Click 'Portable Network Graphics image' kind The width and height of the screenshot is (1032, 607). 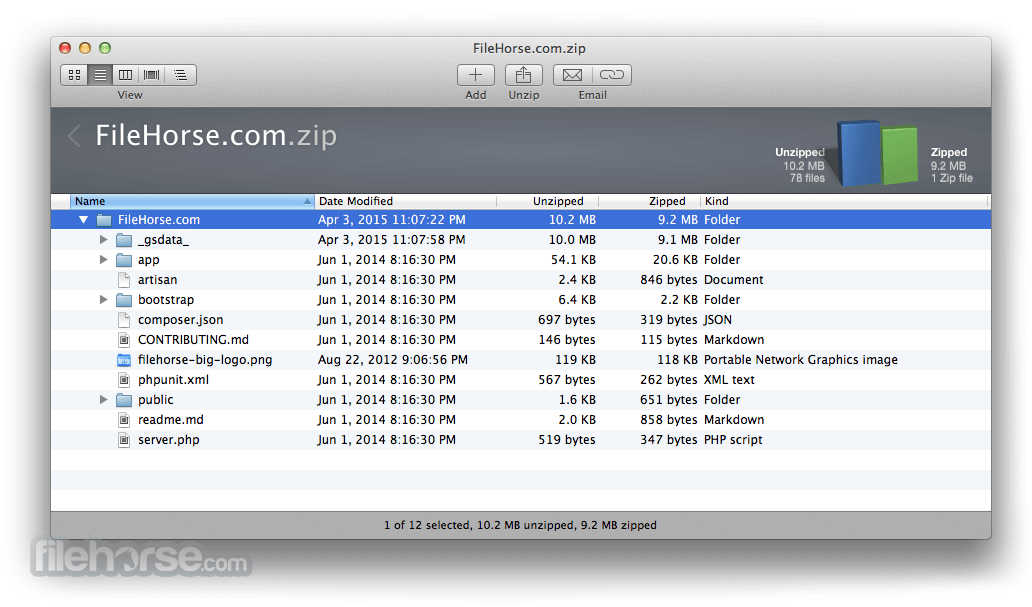pyautogui.click(x=800, y=360)
